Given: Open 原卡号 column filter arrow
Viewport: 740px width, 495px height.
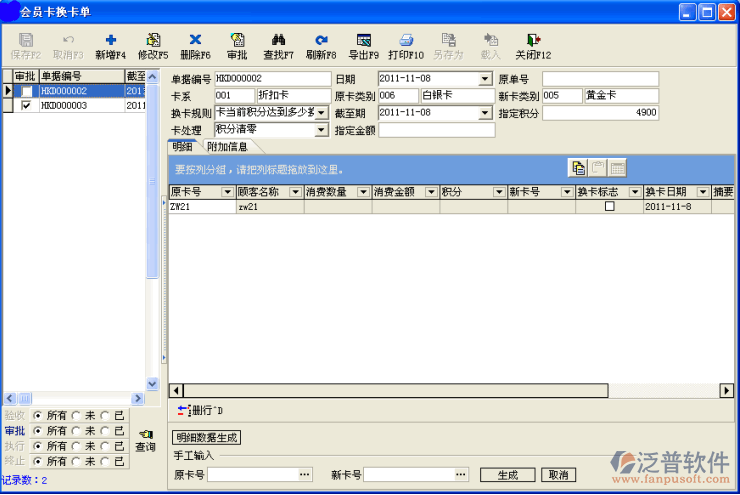Looking at the screenshot, I should click(x=227, y=192).
